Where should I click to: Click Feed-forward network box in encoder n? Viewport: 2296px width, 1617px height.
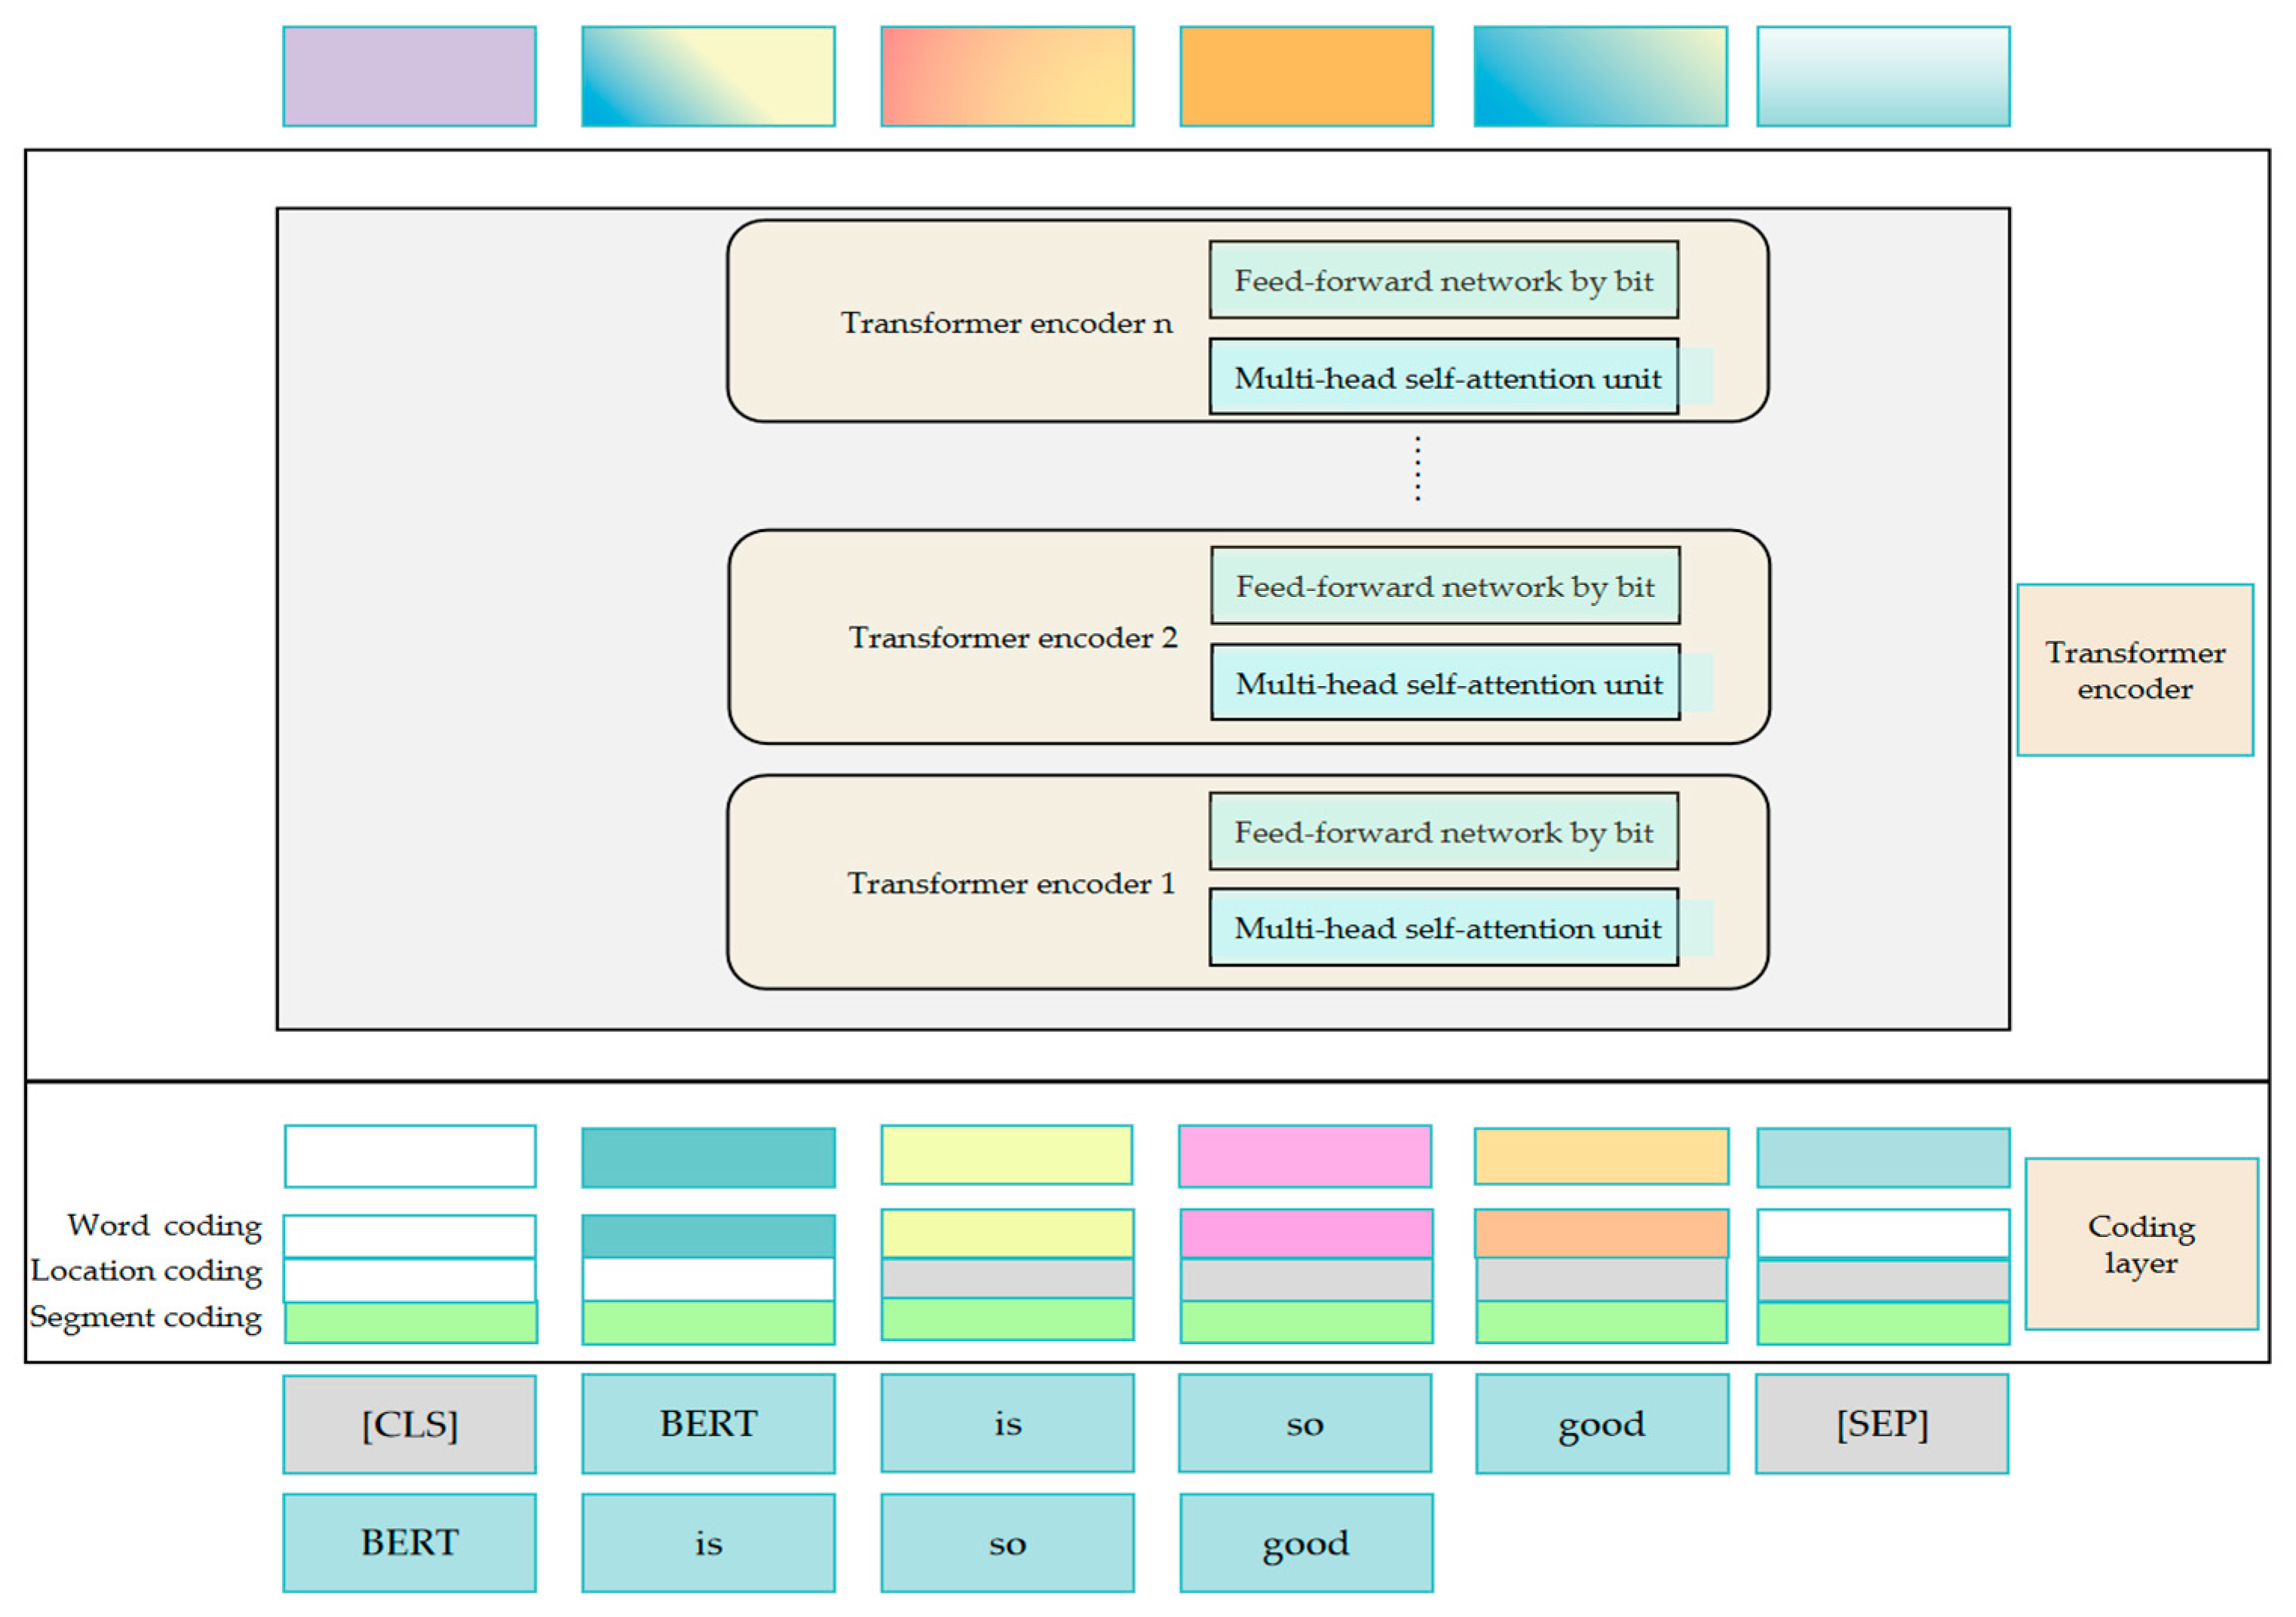pyautogui.click(x=1443, y=280)
